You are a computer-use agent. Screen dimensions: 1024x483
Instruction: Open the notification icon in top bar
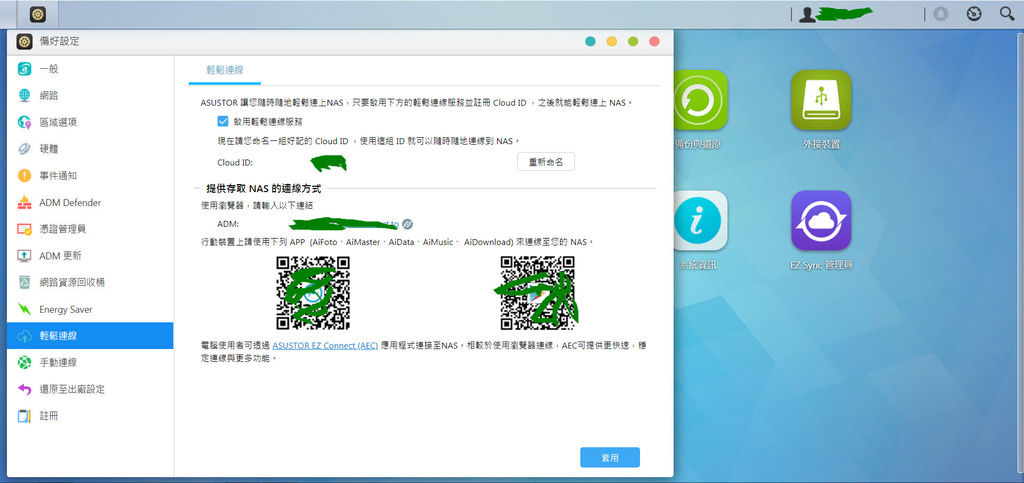[x=940, y=14]
